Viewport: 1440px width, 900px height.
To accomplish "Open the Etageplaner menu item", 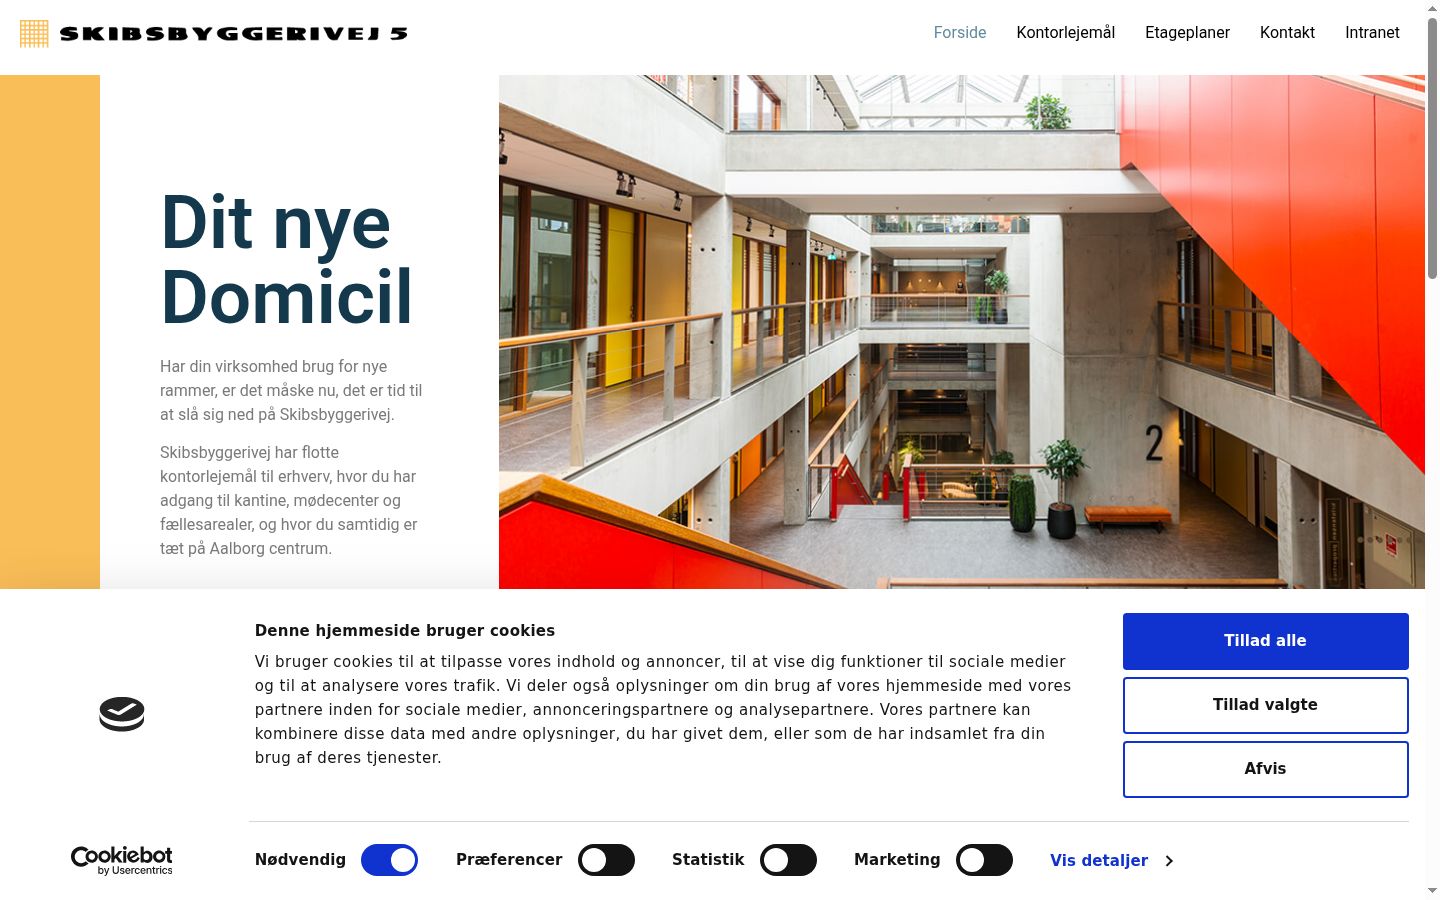I will pyautogui.click(x=1187, y=33).
